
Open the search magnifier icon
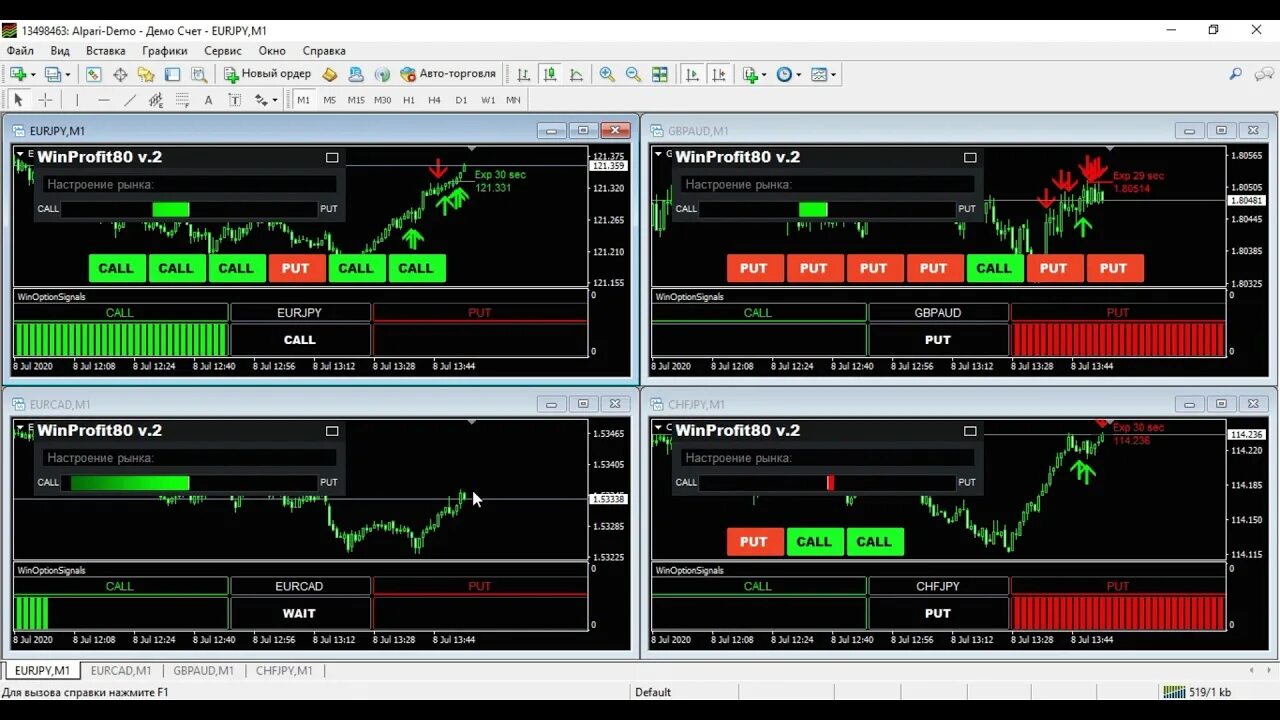click(x=1236, y=74)
